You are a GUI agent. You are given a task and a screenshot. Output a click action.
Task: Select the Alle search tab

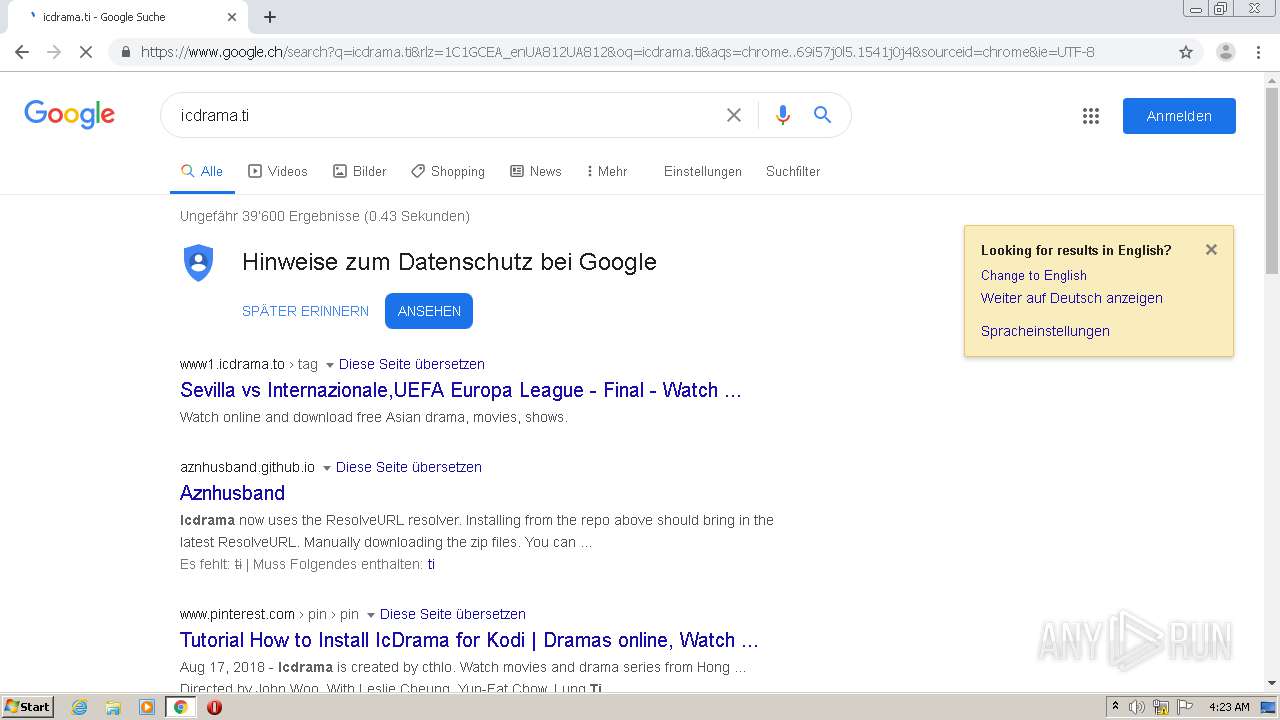(202, 172)
